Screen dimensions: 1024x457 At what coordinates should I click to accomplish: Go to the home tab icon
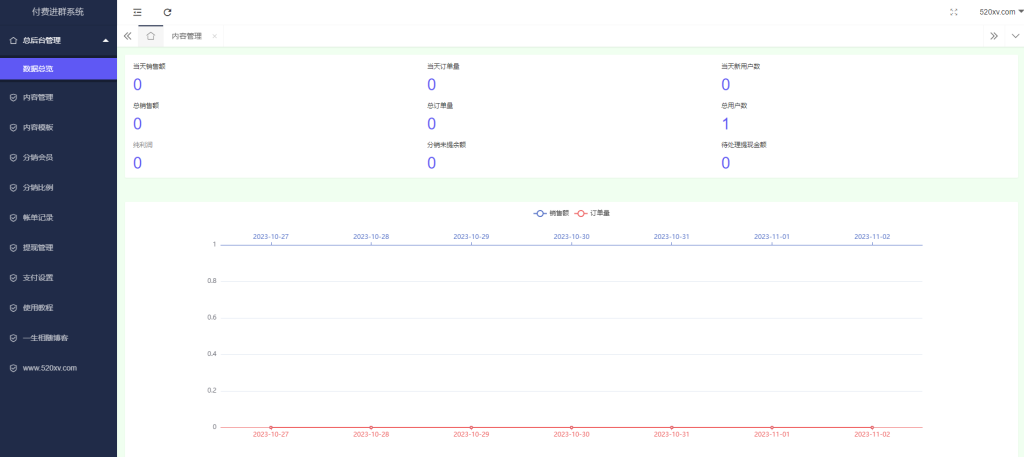point(150,35)
